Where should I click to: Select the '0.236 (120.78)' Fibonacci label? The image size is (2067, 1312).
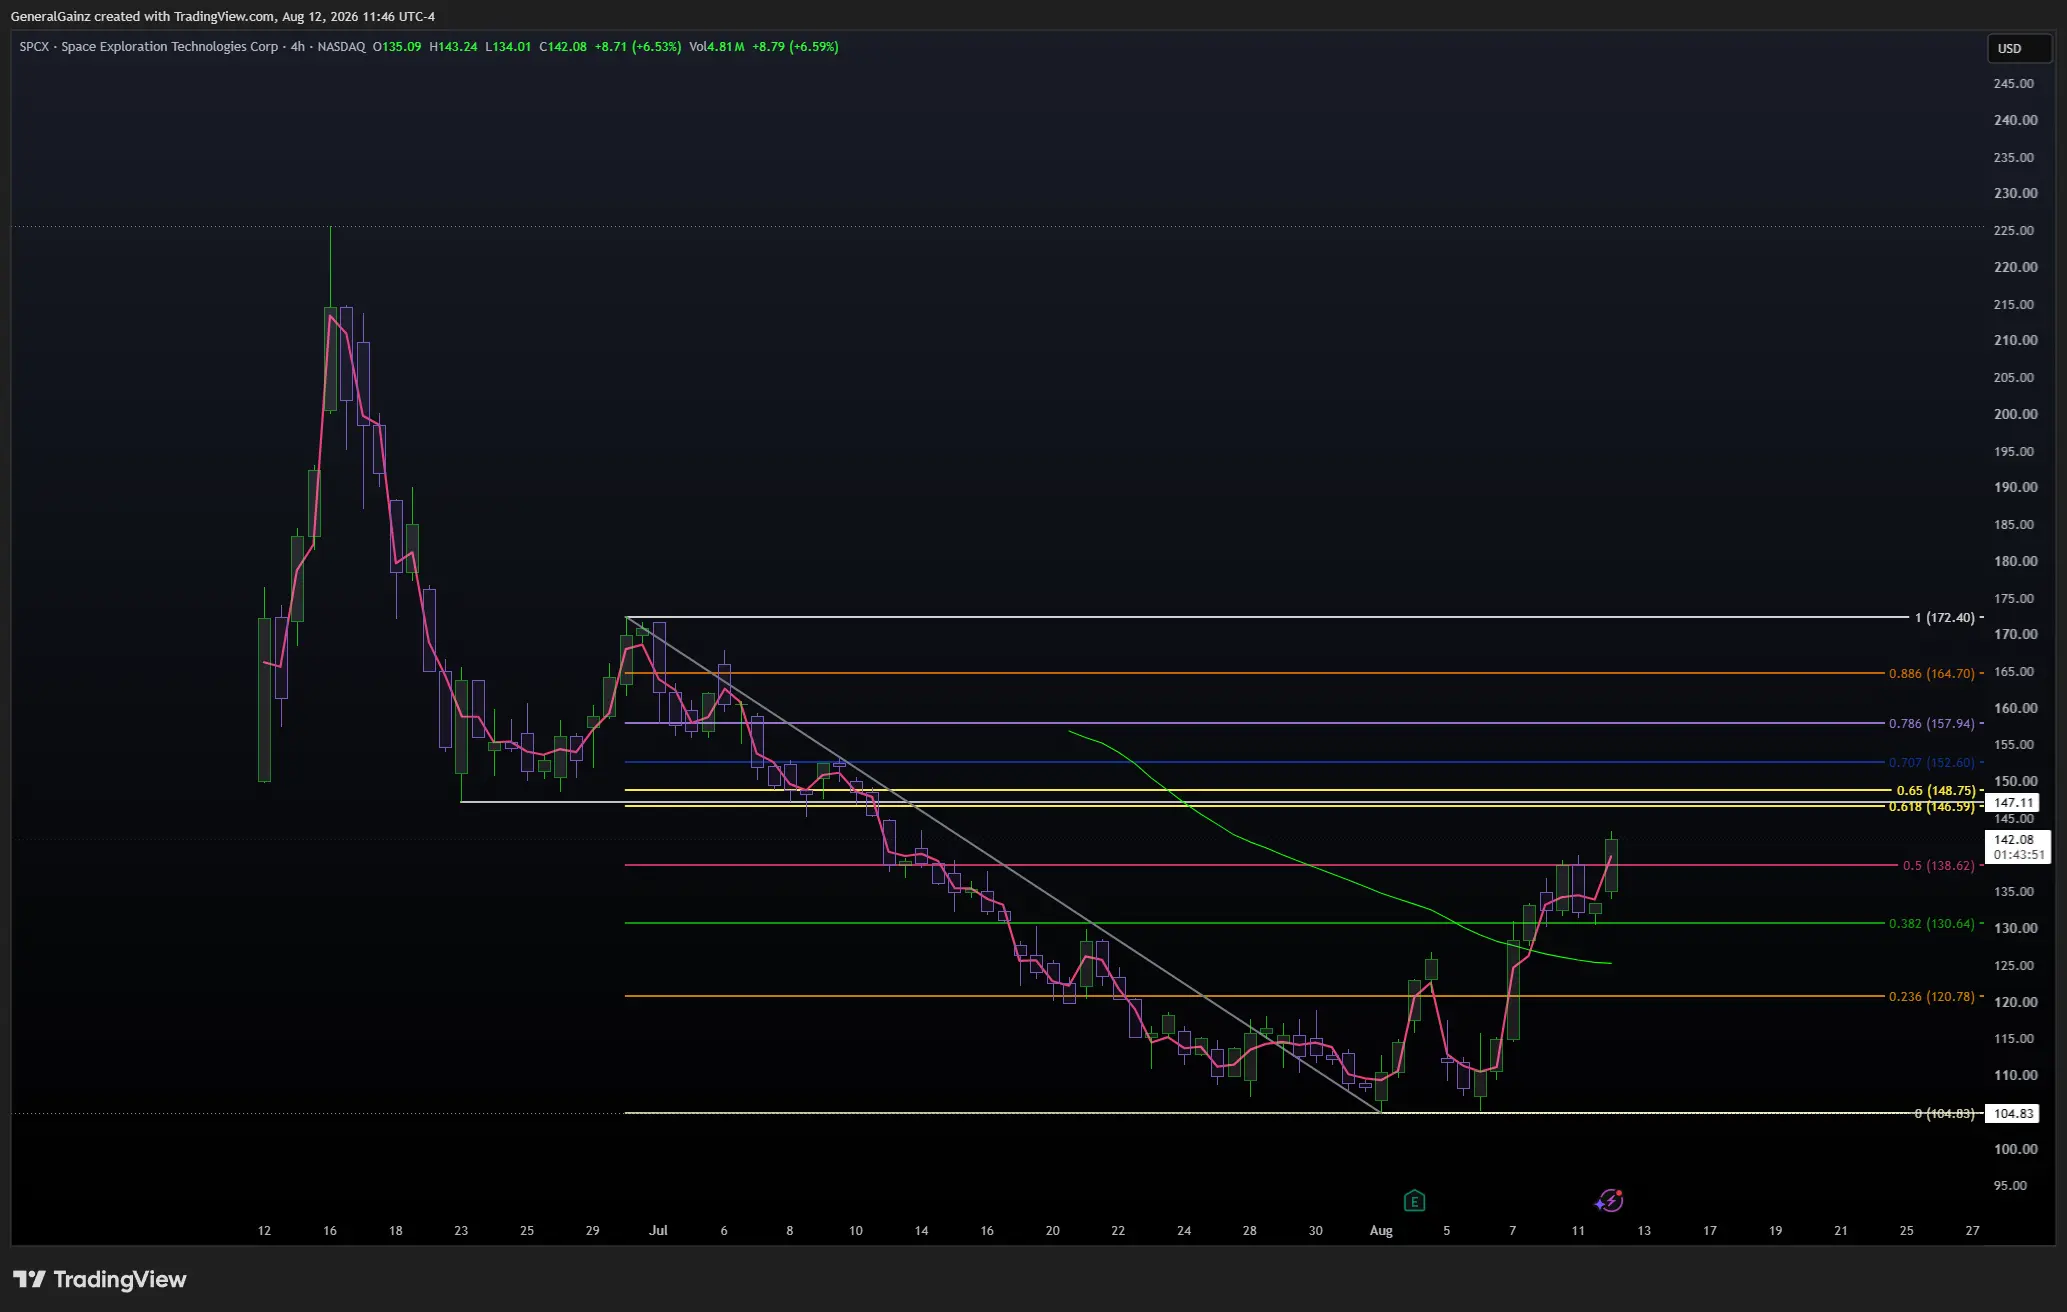click(1931, 997)
